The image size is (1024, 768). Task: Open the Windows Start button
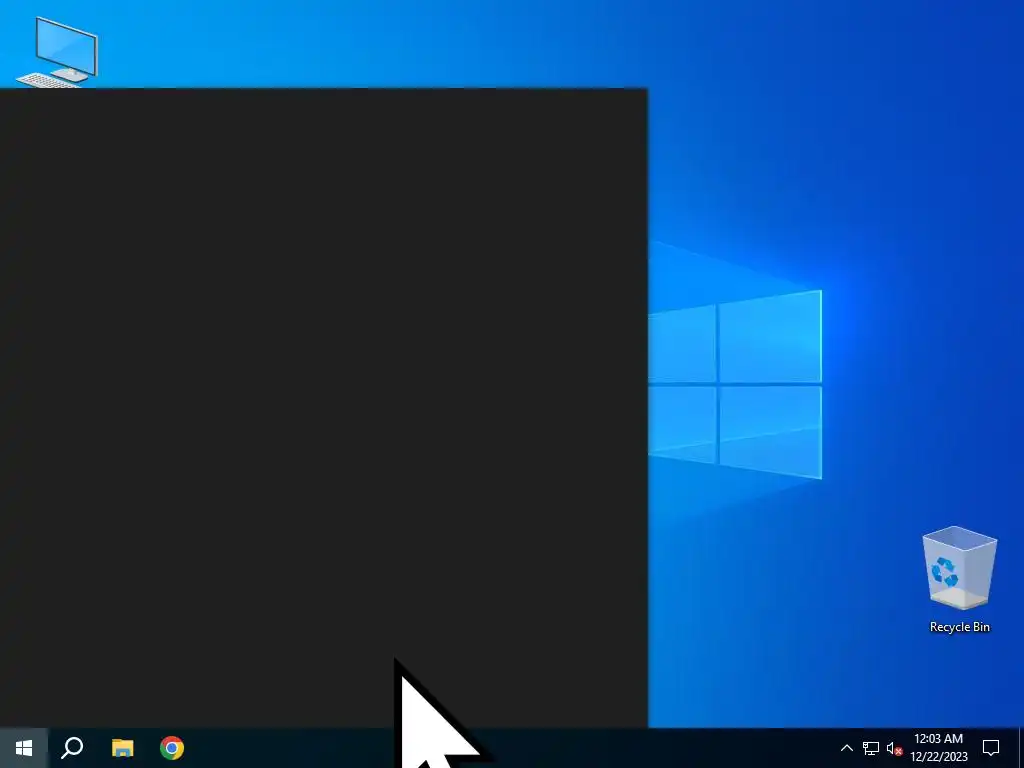[x=24, y=748]
